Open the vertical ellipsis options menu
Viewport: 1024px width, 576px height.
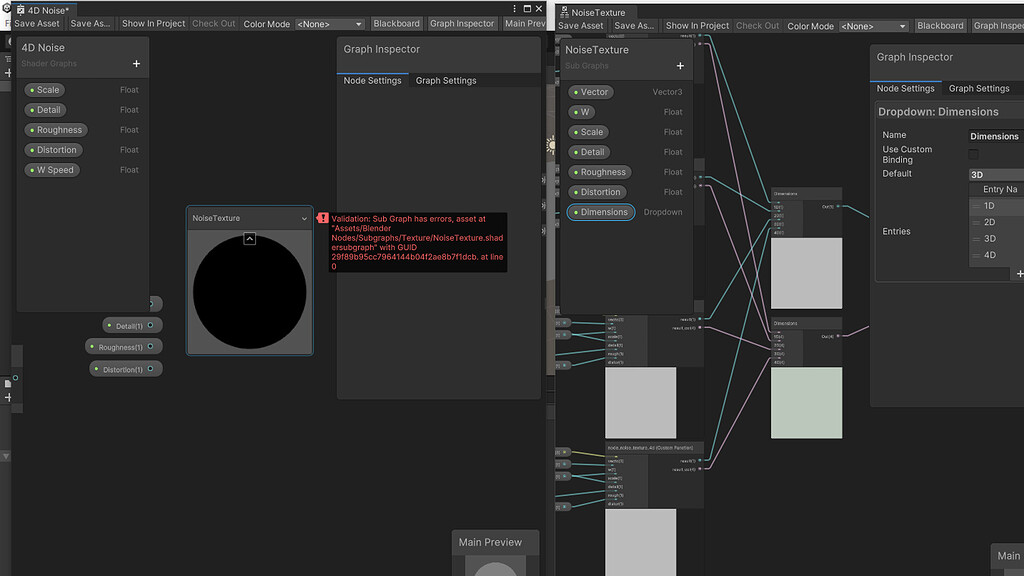(514, 8)
